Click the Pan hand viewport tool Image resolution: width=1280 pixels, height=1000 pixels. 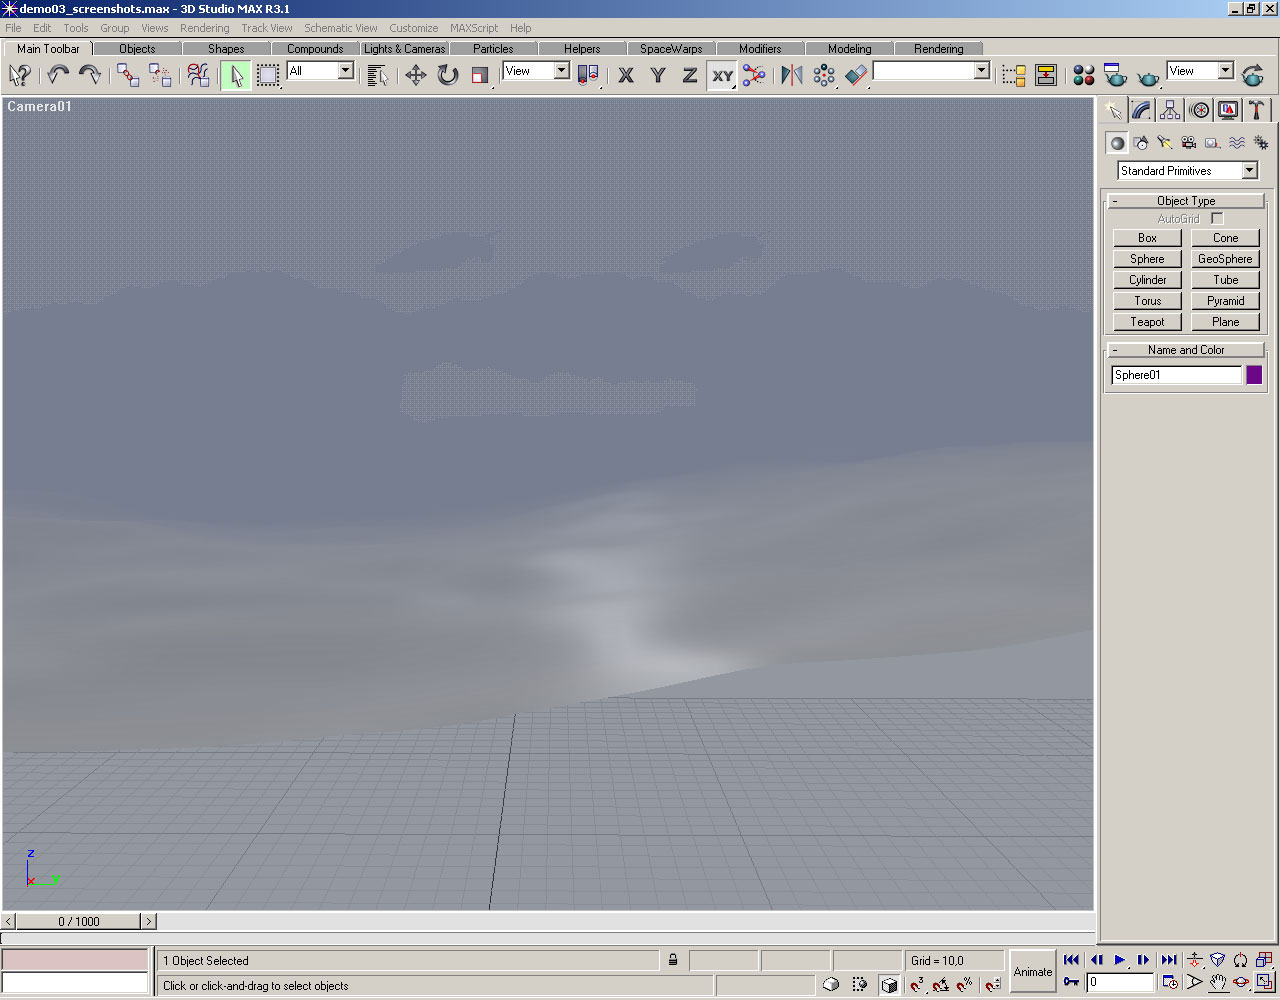click(x=1217, y=982)
